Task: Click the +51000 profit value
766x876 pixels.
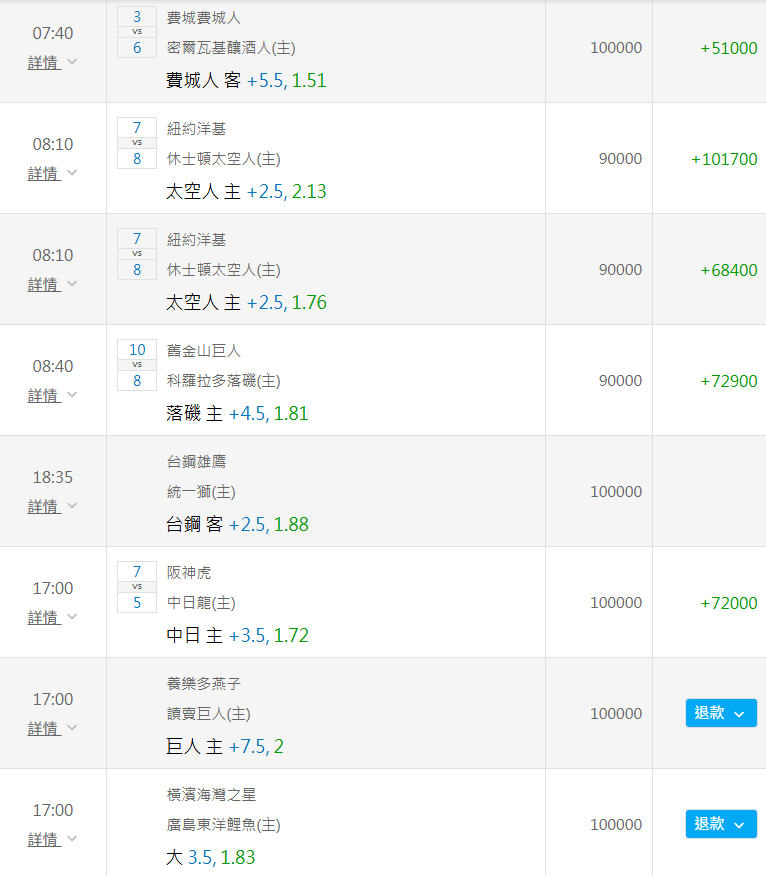Action: pyautogui.click(x=728, y=48)
